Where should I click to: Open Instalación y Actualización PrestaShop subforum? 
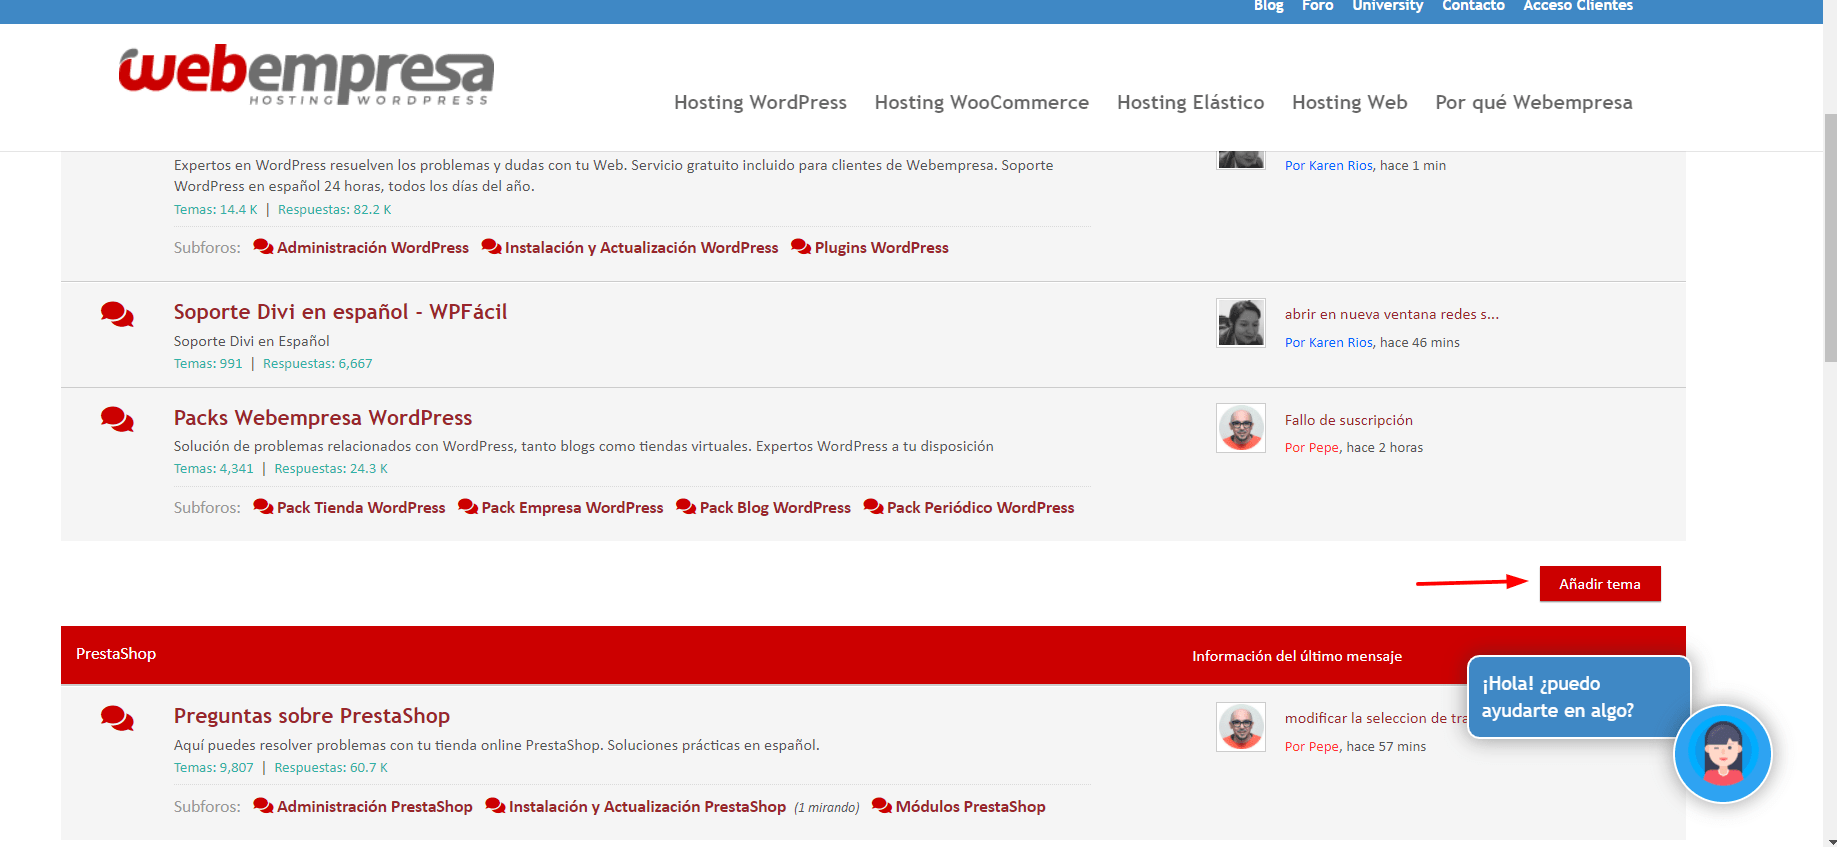click(x=647, y=807)
